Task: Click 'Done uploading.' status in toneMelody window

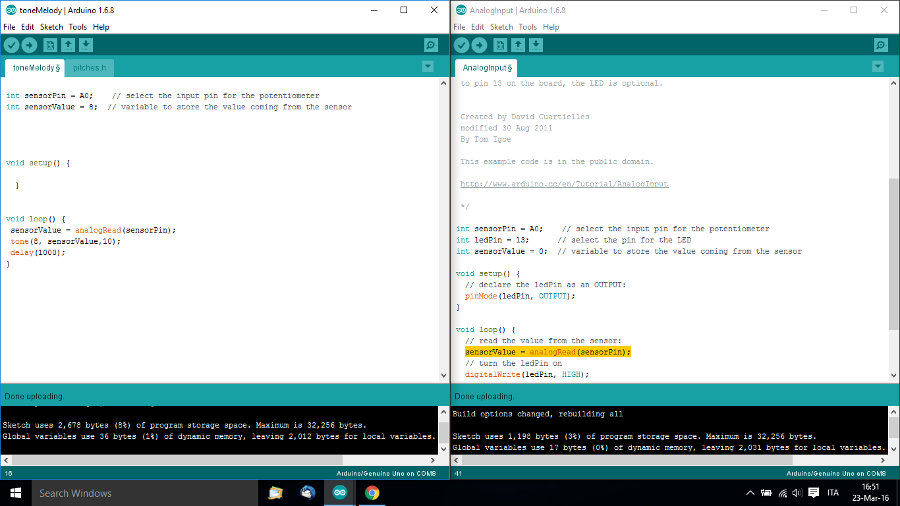Action: tap(34, 396)
